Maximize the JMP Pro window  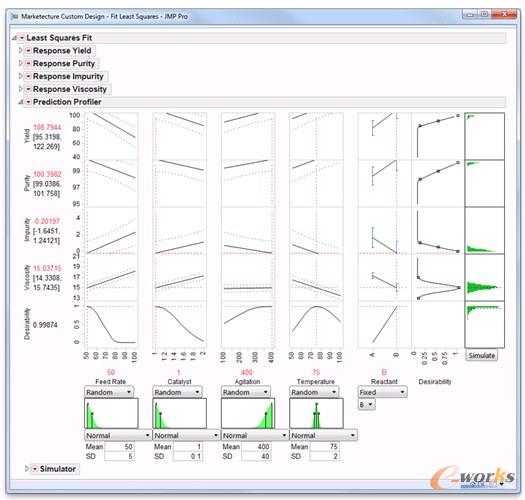tap(484, 14)
